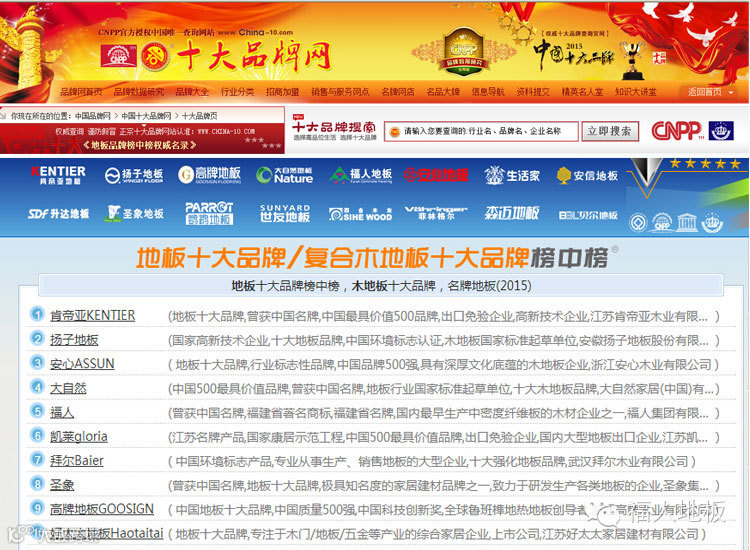The width and height of the screenshot is (750, 550).
Task: Open the SDF 升达地板 logo
Action: [x=58, y=214]
